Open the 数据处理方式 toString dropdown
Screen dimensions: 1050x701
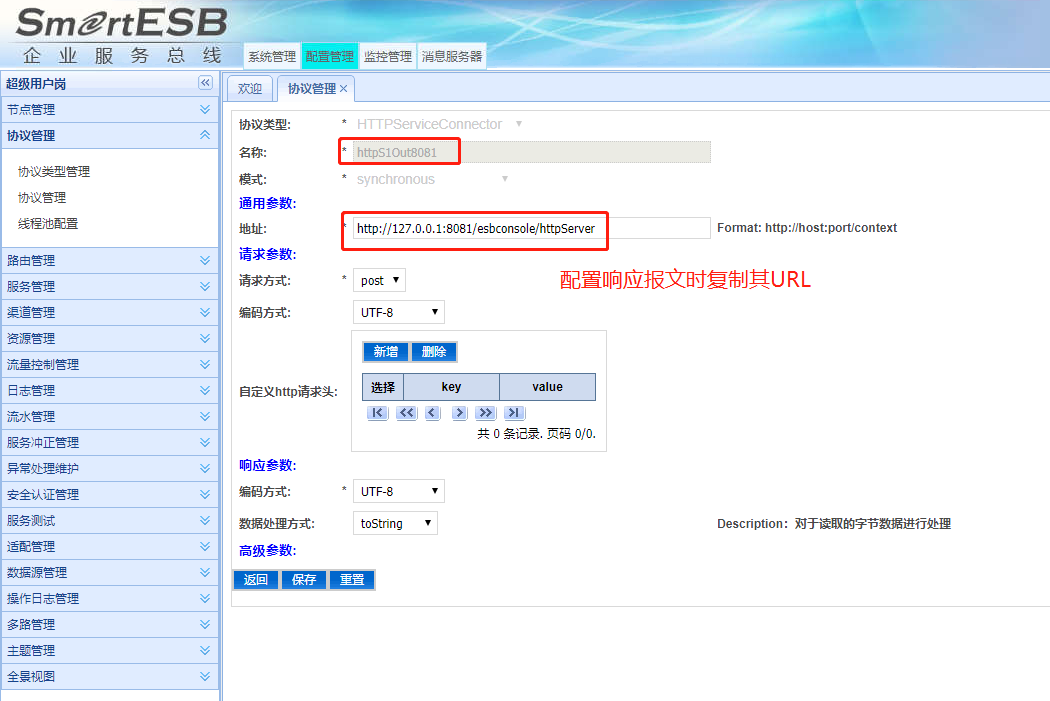coord(395,523)
